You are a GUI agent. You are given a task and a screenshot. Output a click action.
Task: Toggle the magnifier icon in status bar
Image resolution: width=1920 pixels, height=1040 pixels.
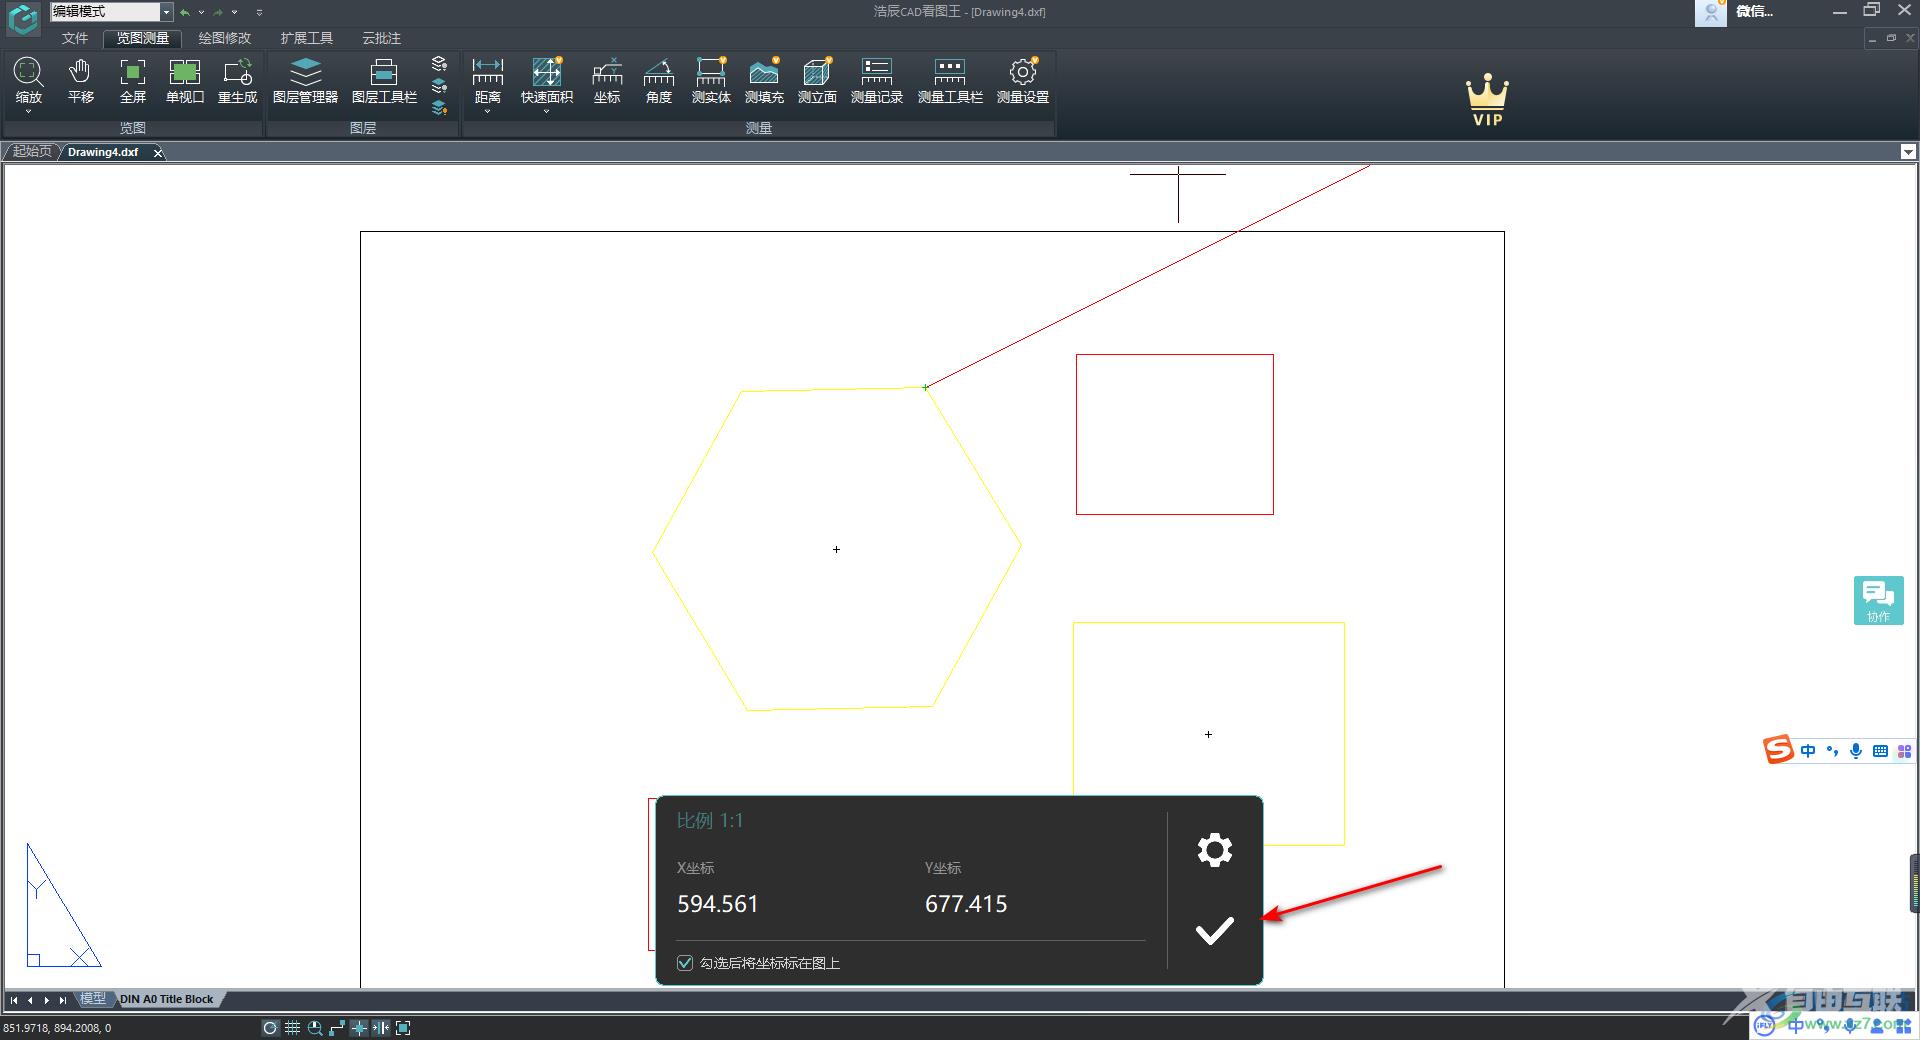point(315,1028)
